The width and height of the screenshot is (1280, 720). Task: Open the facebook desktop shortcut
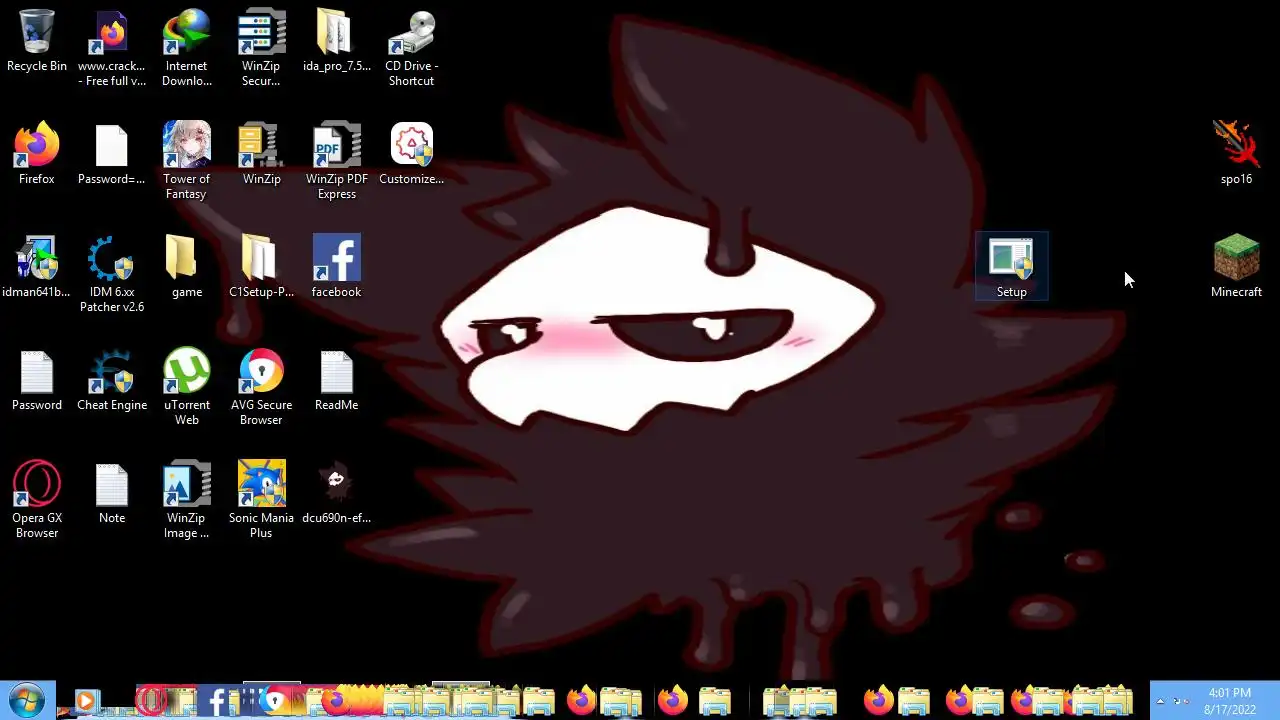pos(336,267)
